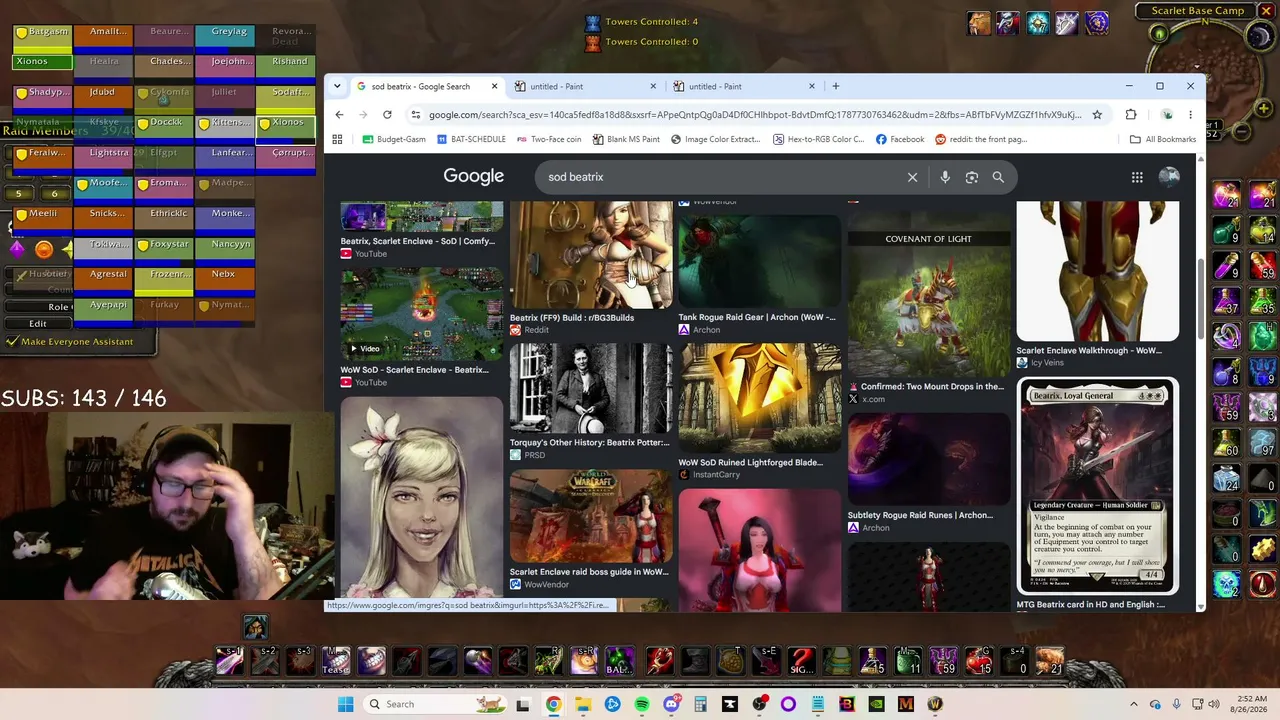Open the Chrome bookmarks apps grid icon
1280x720 pixels.
click(x=338, y=139)
